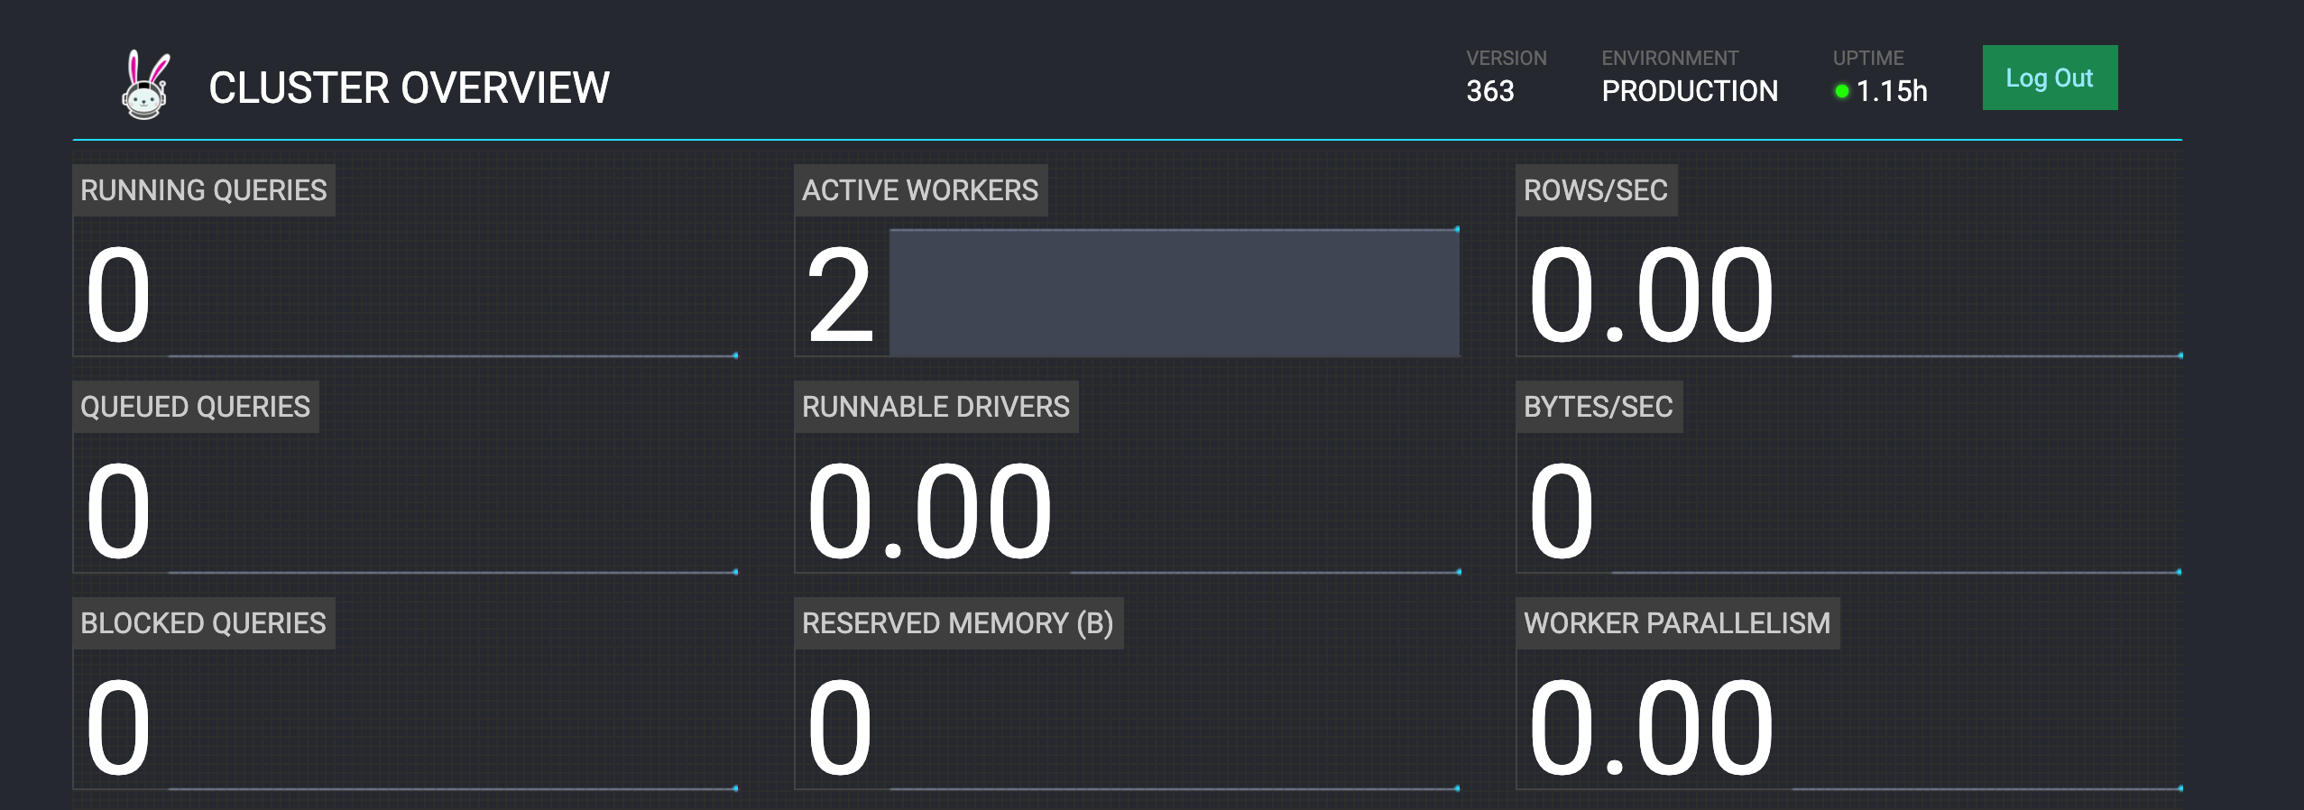Click the green uptime status dot

pyautogui.click(x=1841, y=91)
